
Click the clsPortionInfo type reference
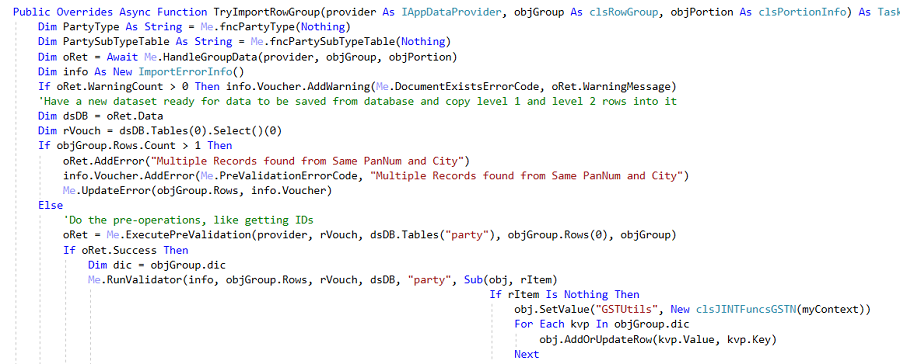(x=803, y=12)
